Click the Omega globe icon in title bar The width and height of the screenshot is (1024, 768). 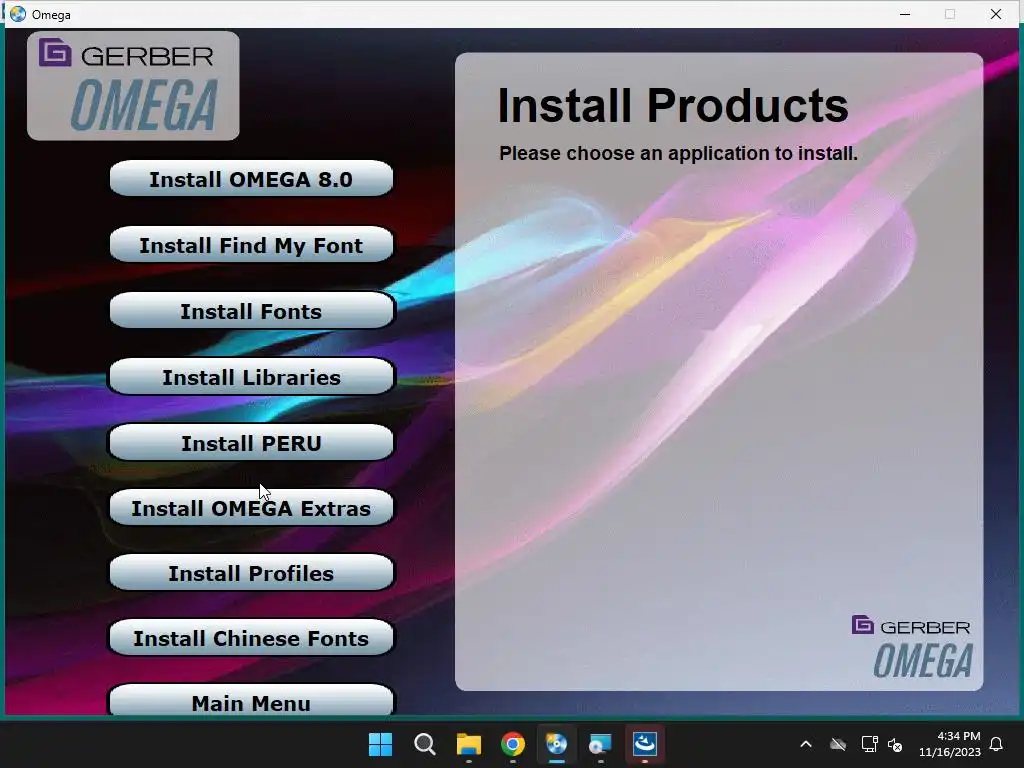(18, 14)
